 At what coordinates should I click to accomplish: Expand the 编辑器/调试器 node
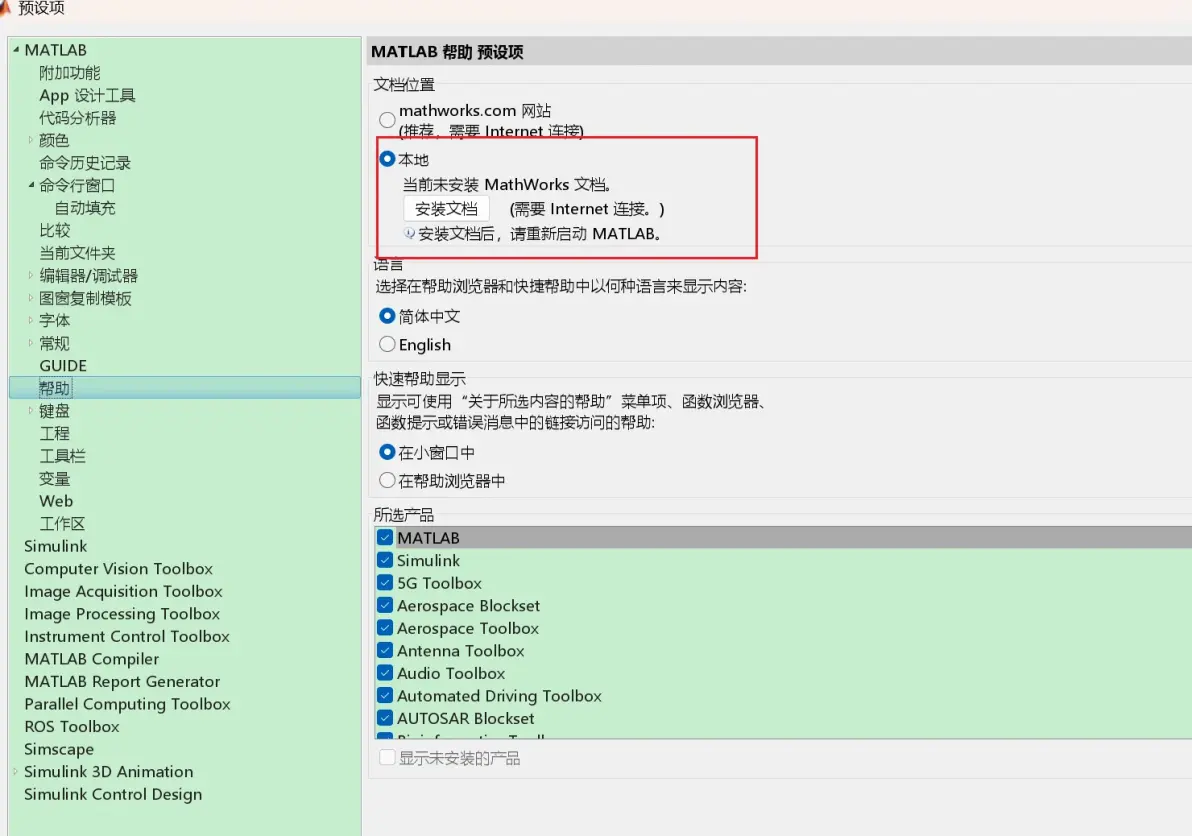pyautogui.click(x=30, y=275)
